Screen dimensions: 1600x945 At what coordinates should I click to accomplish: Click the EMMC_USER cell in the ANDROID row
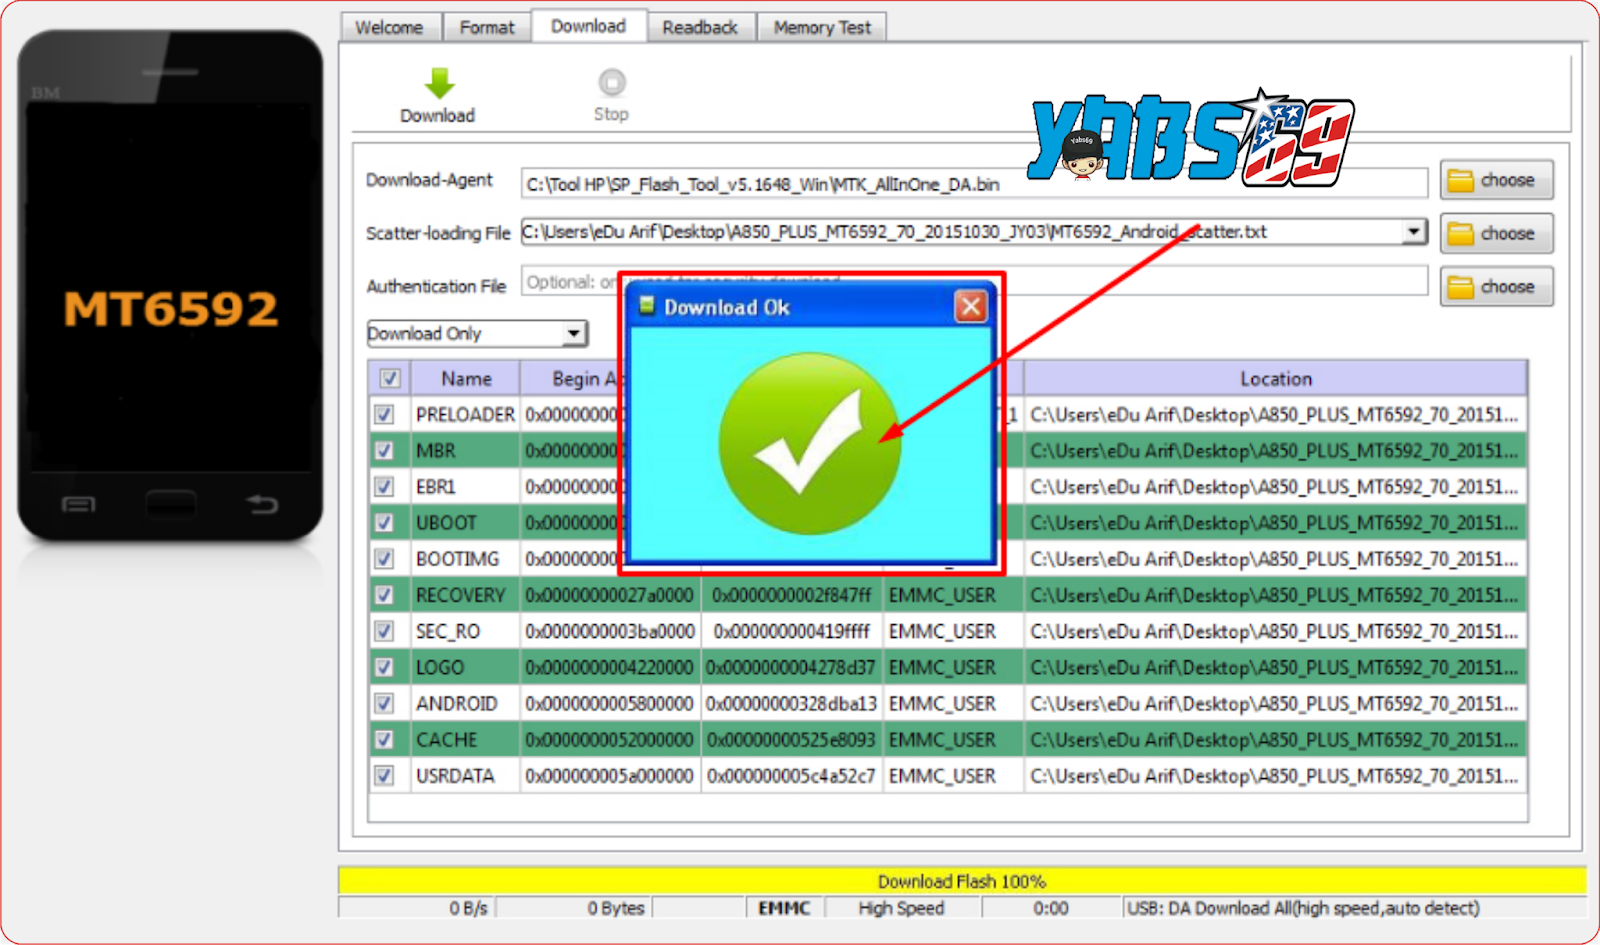tap(953, 703)
